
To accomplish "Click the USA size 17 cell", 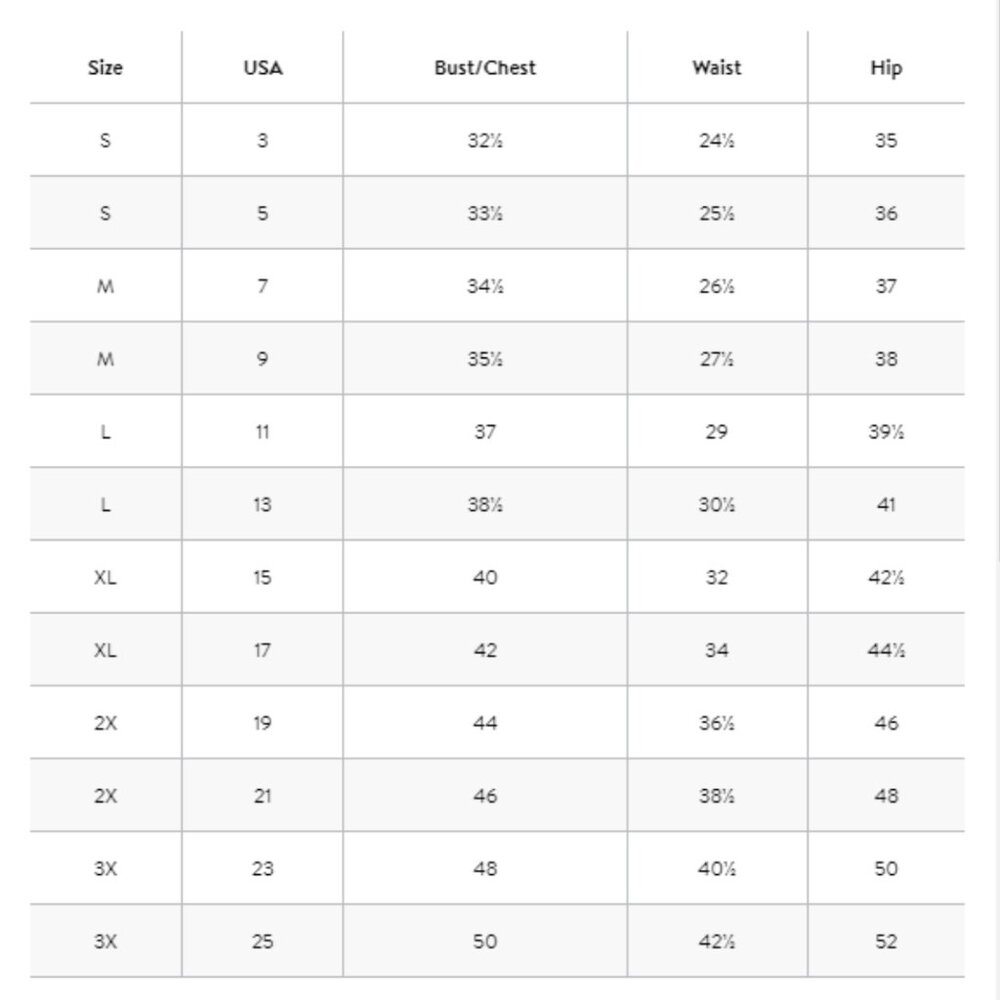I will coord(262,650).
